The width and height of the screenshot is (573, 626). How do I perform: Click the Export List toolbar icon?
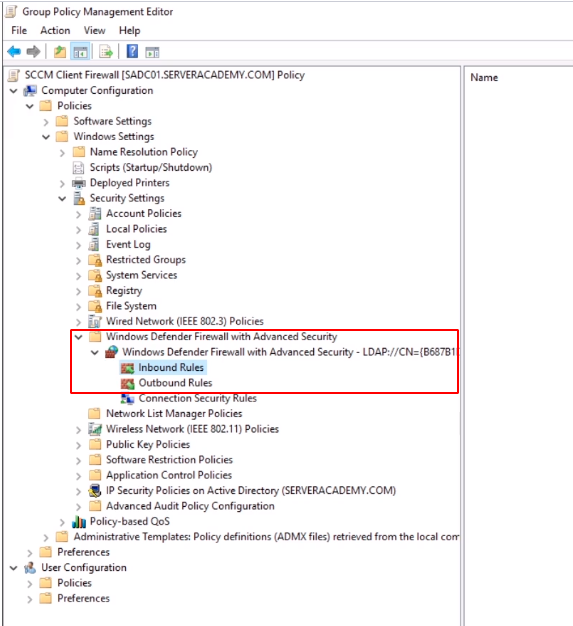(106, 52)
